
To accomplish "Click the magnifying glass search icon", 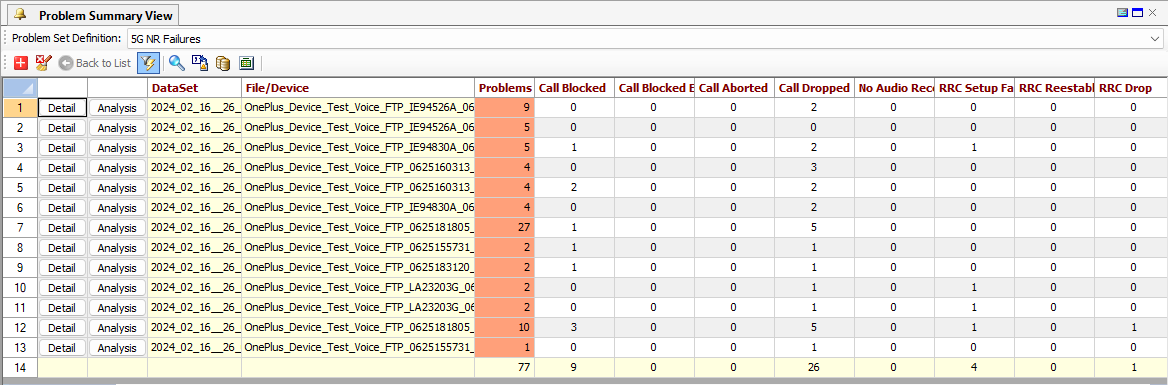I will pos(177,63).
